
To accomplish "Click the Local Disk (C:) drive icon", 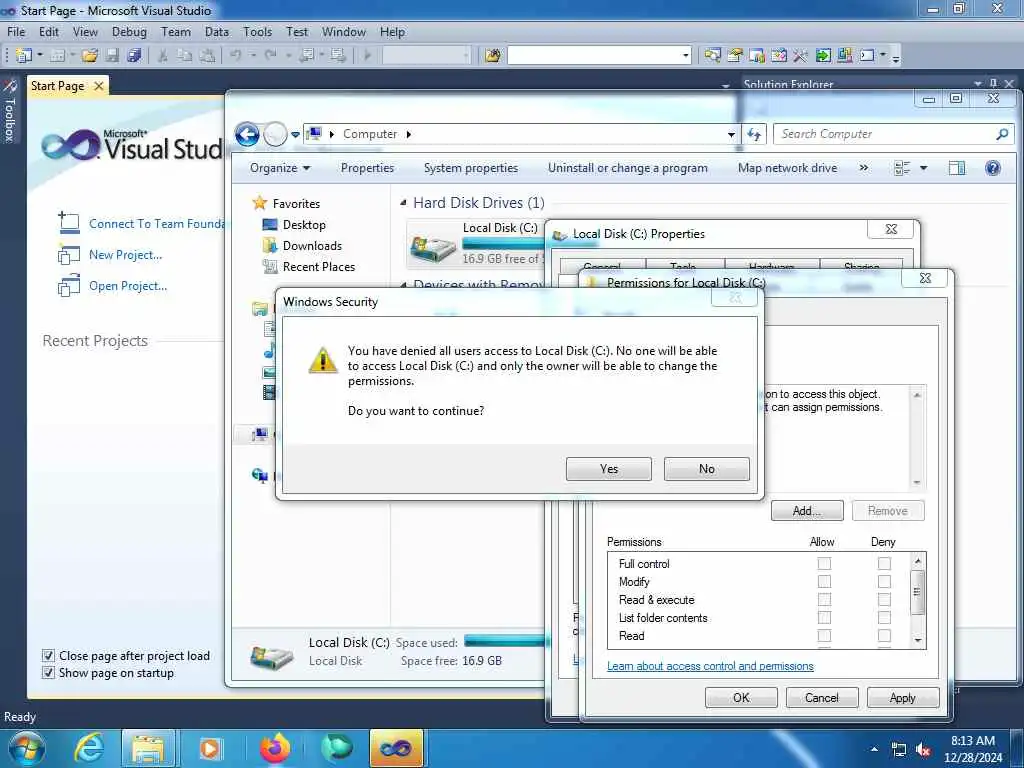I will [x=433, y=248].
